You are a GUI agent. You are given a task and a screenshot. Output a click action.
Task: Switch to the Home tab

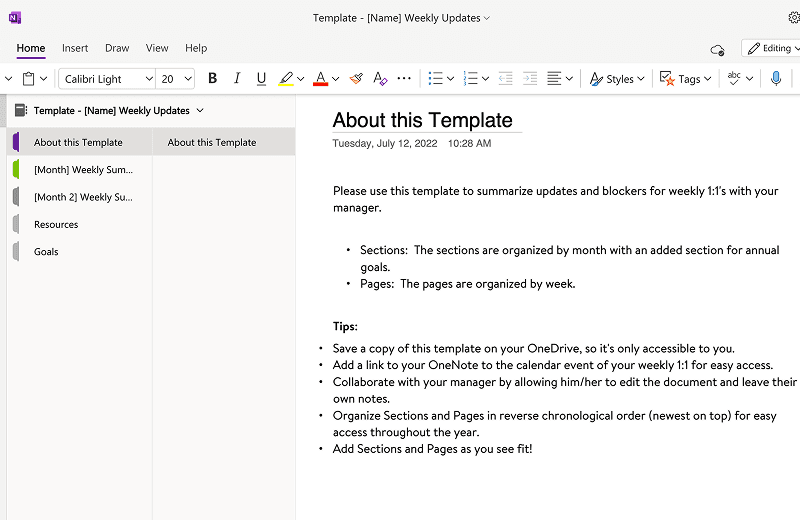31,48
